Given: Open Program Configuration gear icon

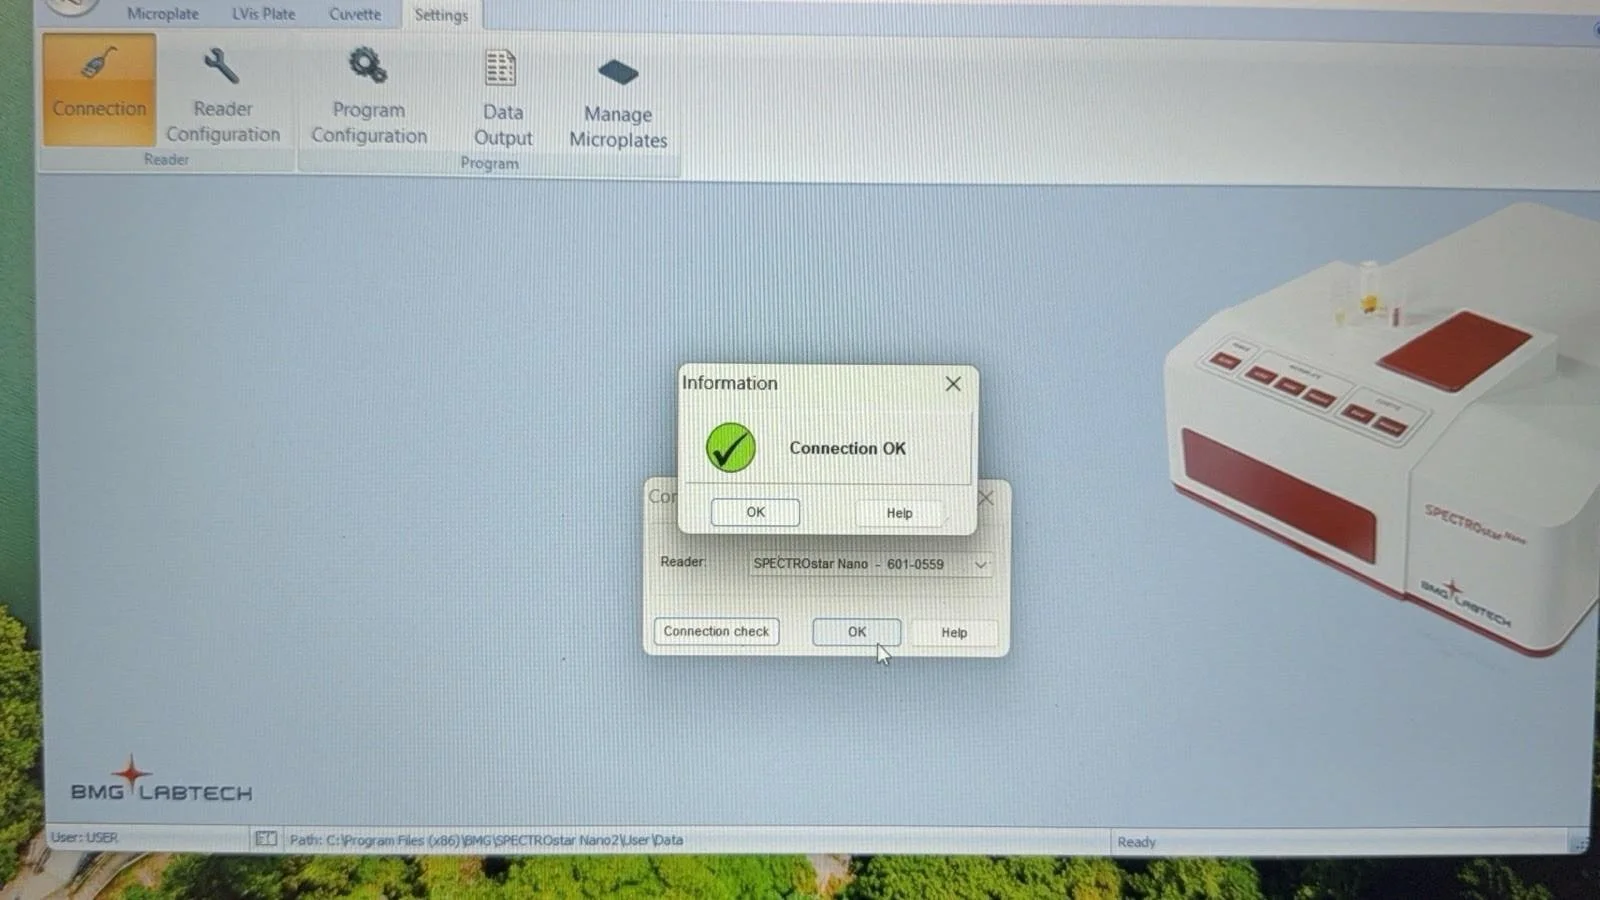Looking at the screenshot, I should pos(368,95).
